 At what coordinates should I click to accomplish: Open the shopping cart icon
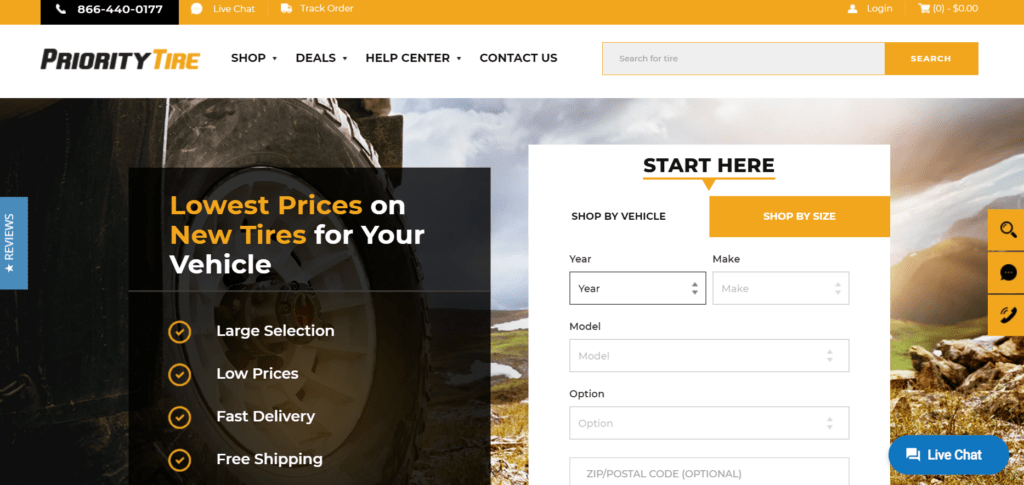click(x=924, y=8)
